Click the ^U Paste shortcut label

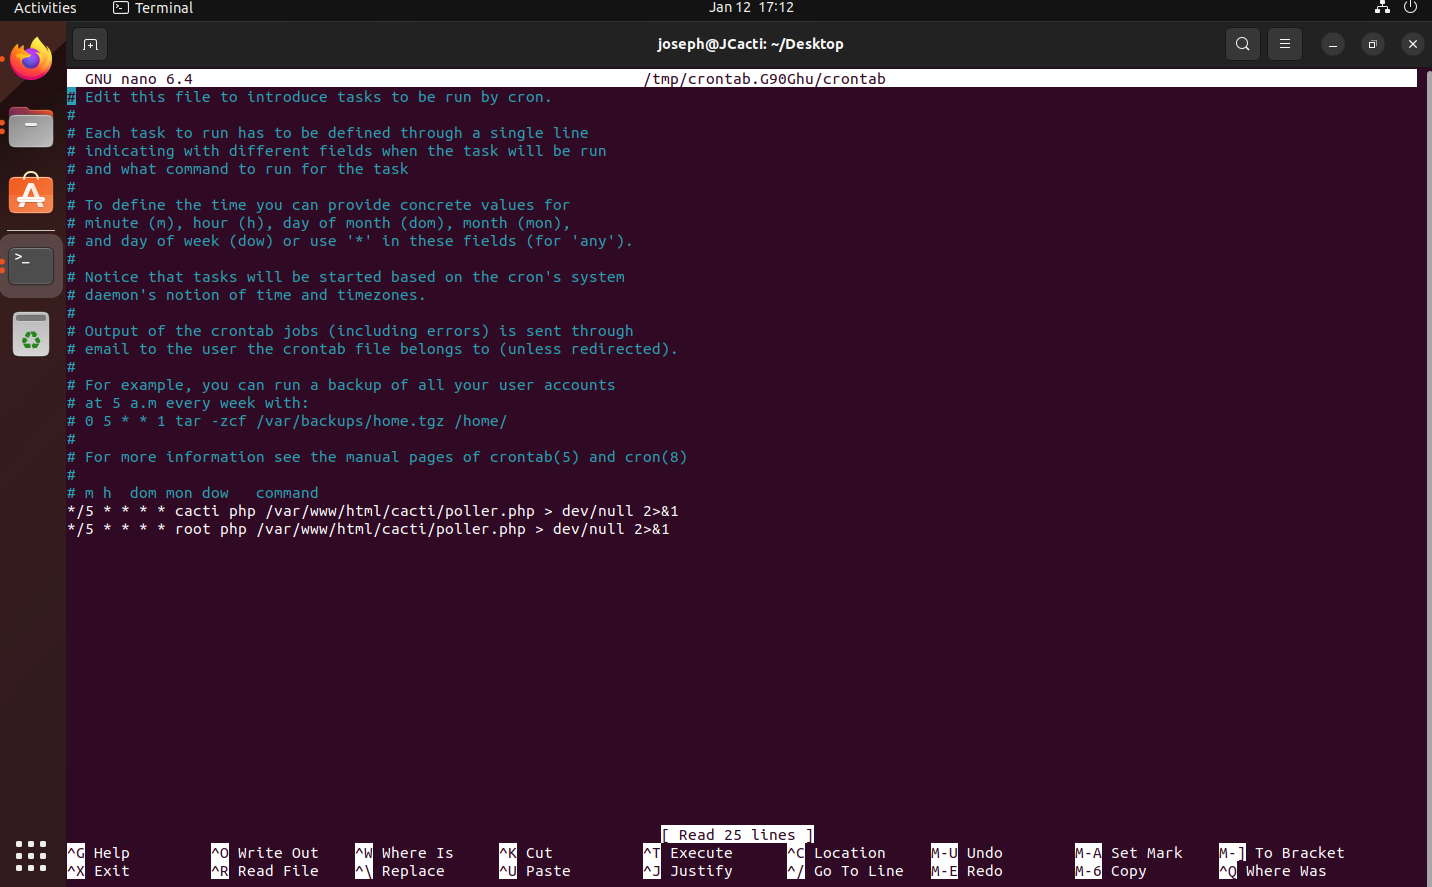[x=535, y=871]
